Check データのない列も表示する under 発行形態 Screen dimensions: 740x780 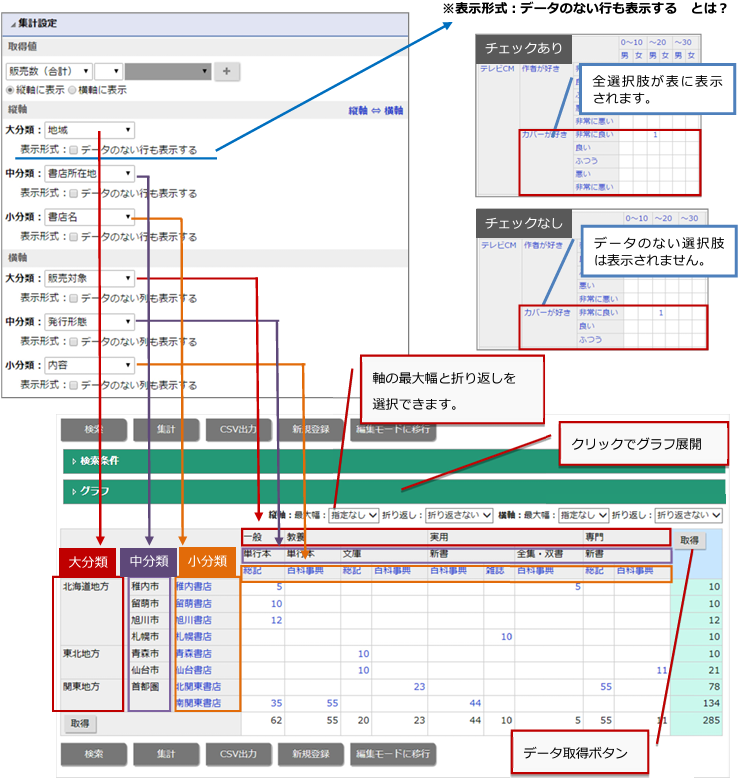click(x=74, y=342)
